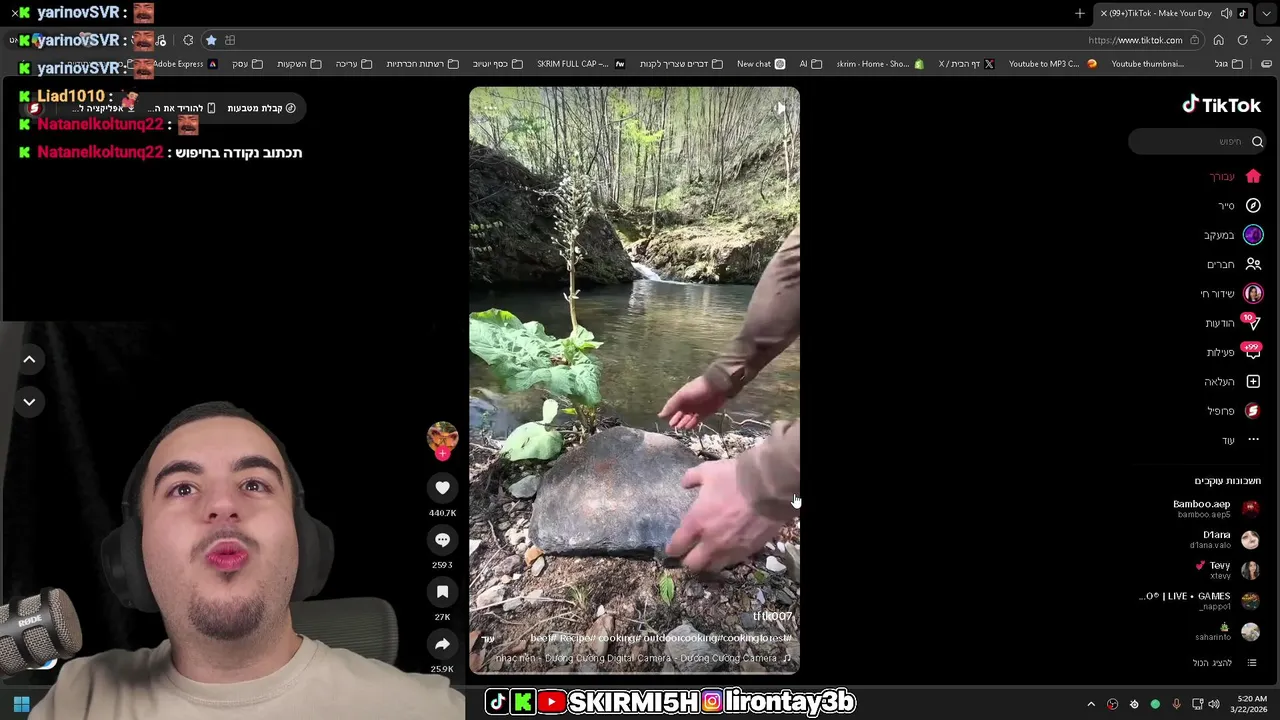1280x720 pixels.
Task: Click the Get Coins button
Action: 261,108
